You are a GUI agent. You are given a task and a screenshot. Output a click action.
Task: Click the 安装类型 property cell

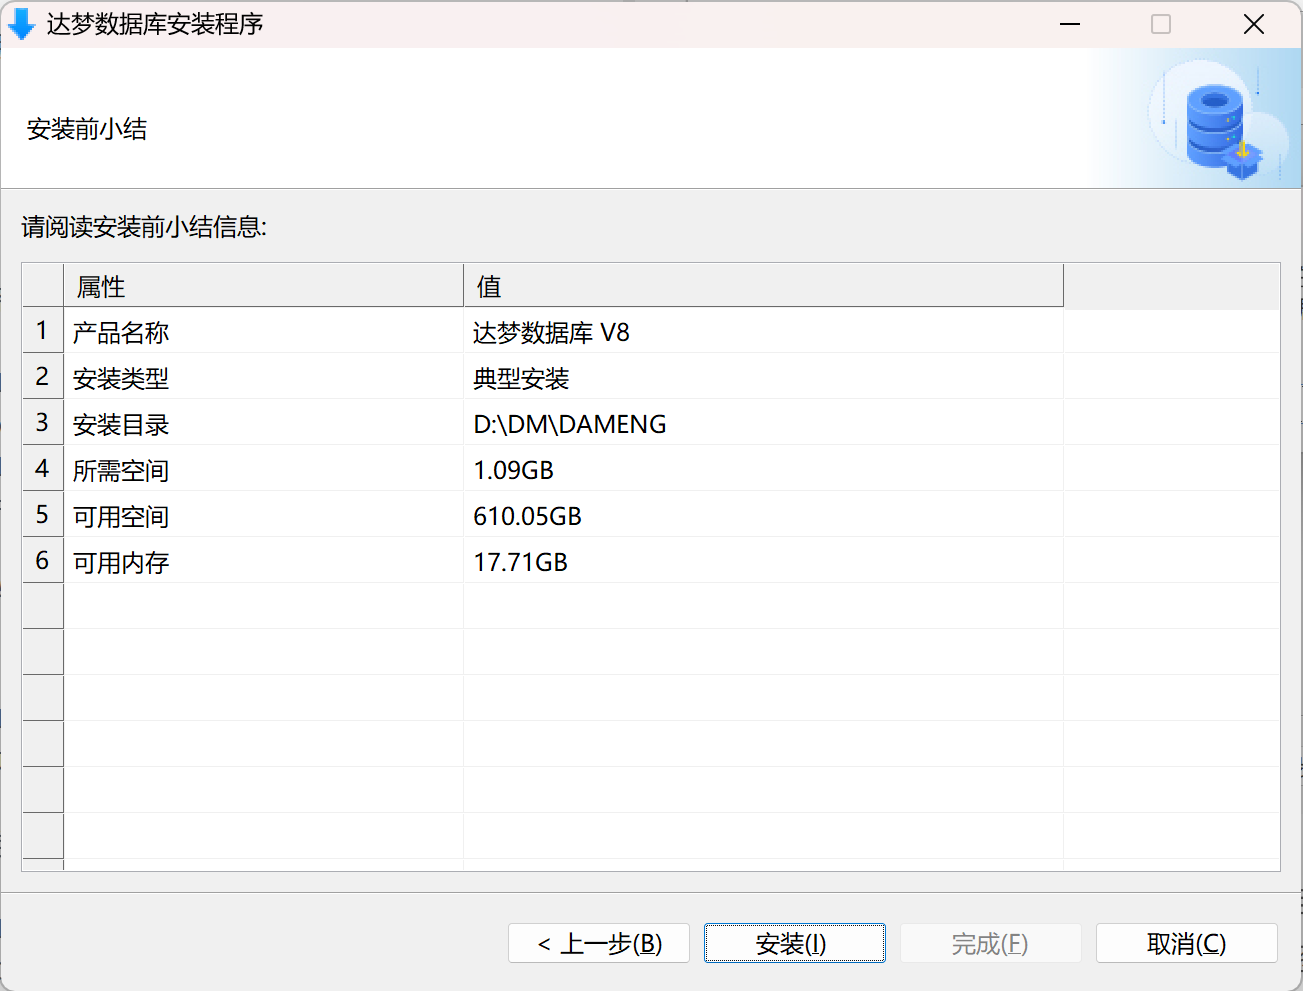click(264, 377)
